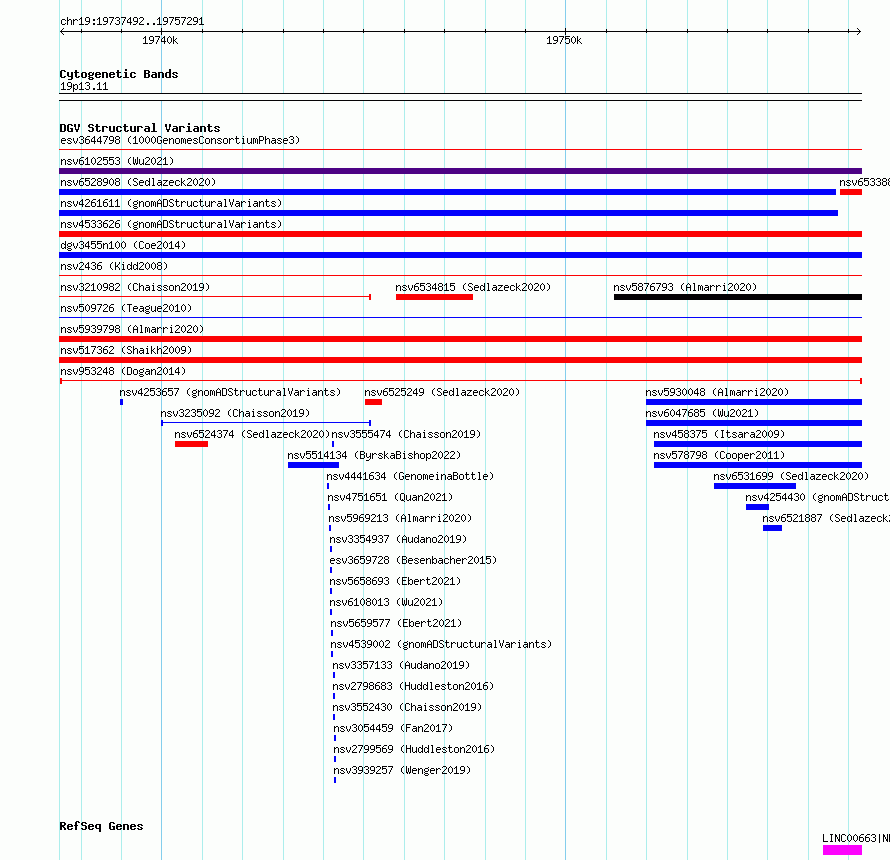Select nsv2436 Kidd2008 variant label
Image resolution: width=890 pixels, height=860 pixels.
[114, 266]
